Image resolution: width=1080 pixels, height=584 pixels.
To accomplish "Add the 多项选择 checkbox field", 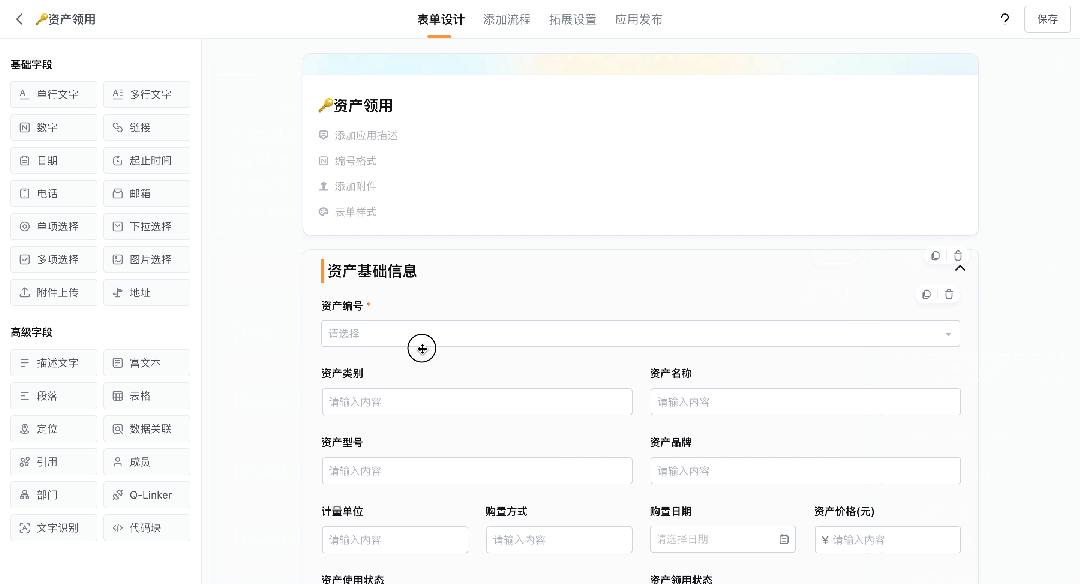I will pyautogui.click(x=54, y=259).
